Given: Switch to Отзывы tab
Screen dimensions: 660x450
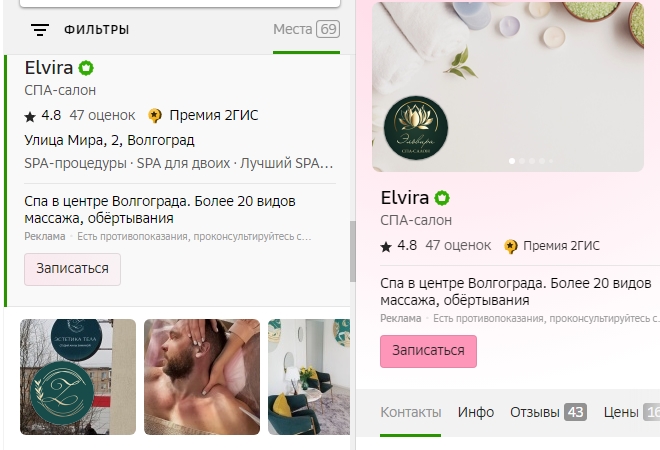Looking at the screenshot, I should 548,412.
